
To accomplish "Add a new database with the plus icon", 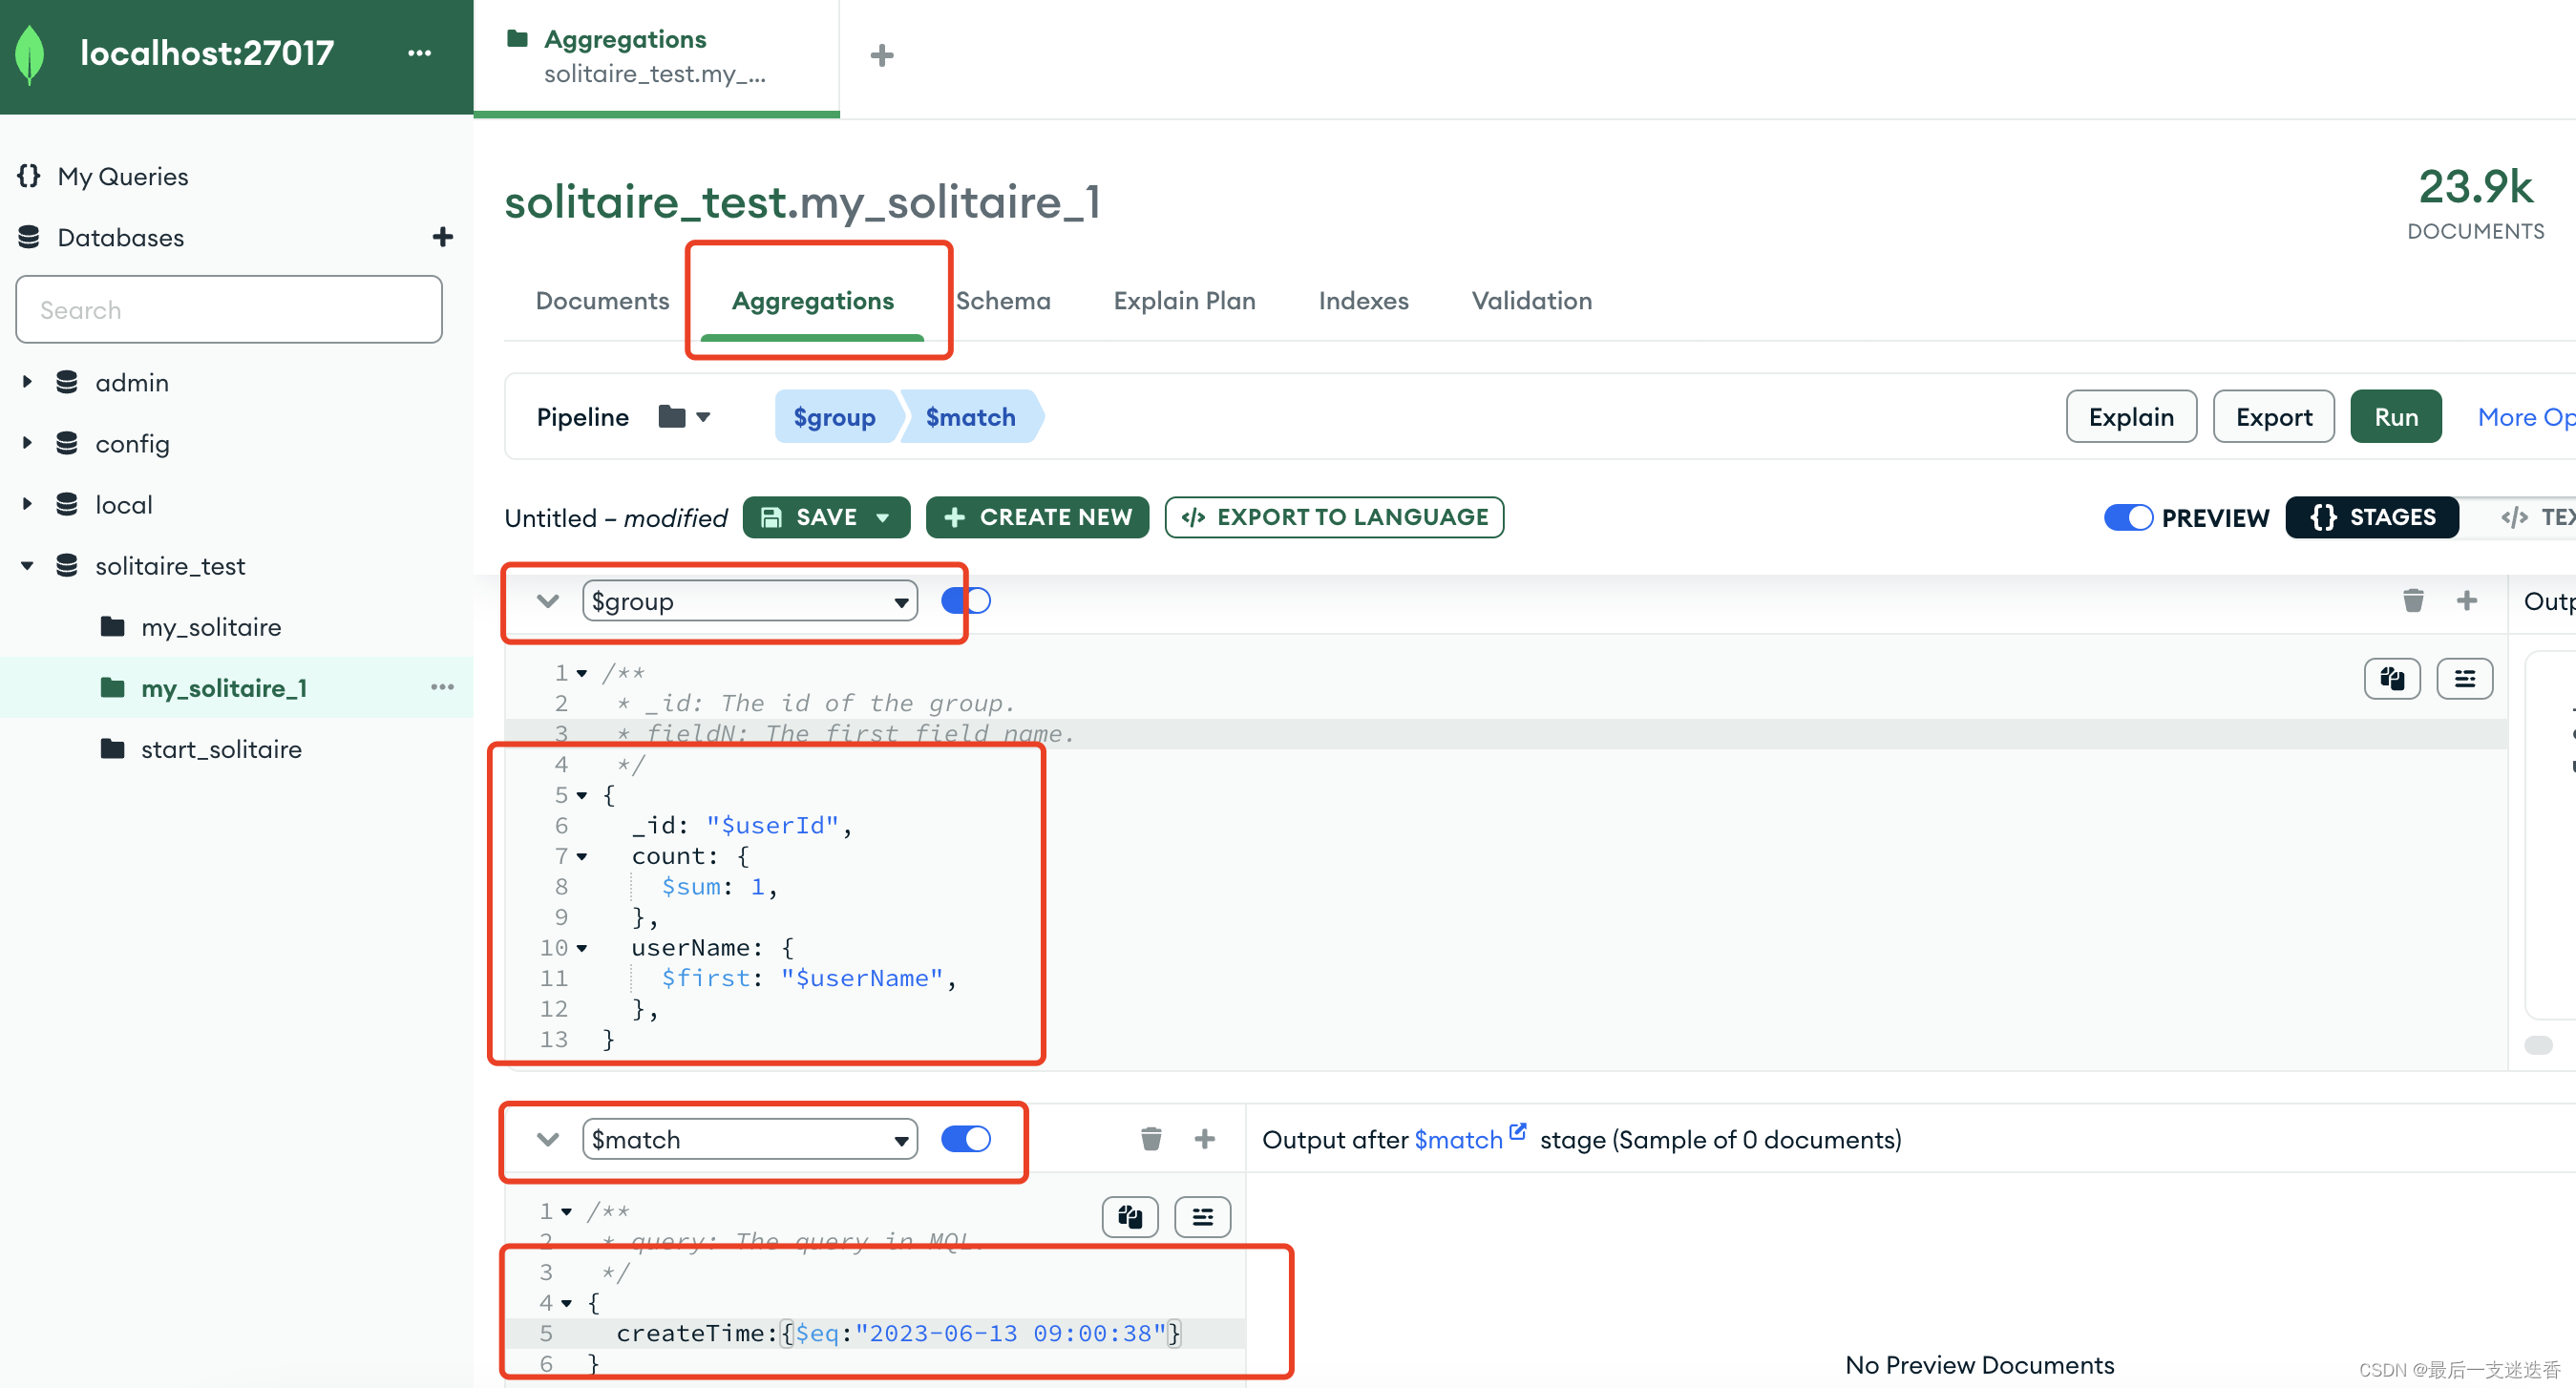I will (x=442, y=237).
